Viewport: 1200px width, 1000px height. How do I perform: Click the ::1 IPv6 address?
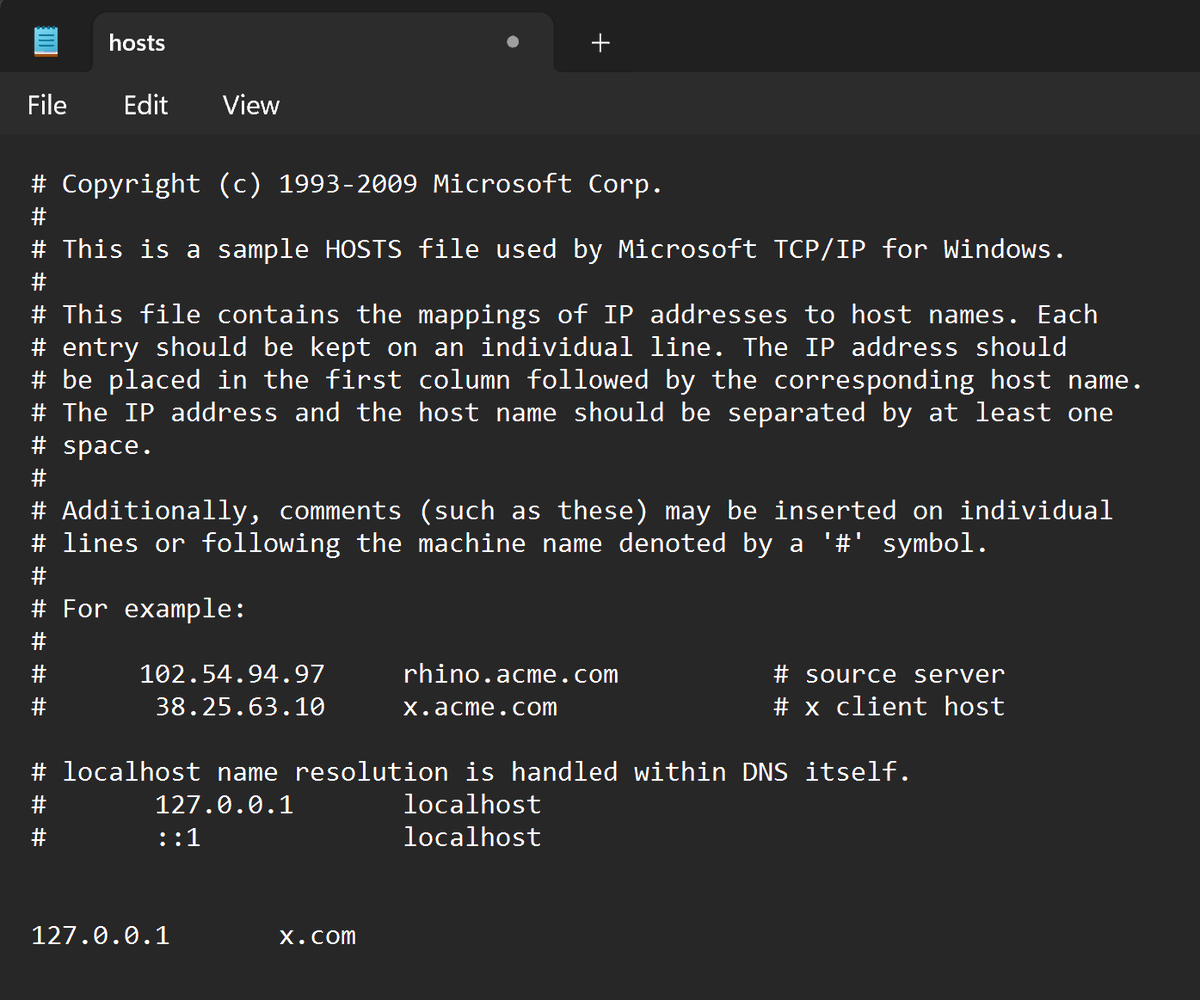[x=178, y=837]
